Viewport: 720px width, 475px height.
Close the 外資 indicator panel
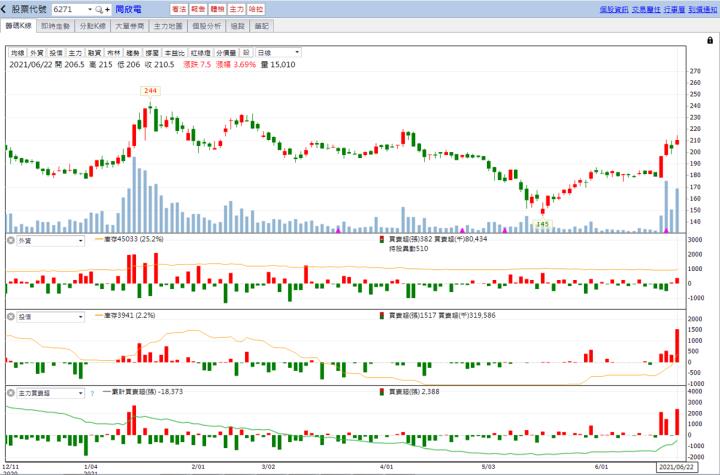[x=10, y=241]
